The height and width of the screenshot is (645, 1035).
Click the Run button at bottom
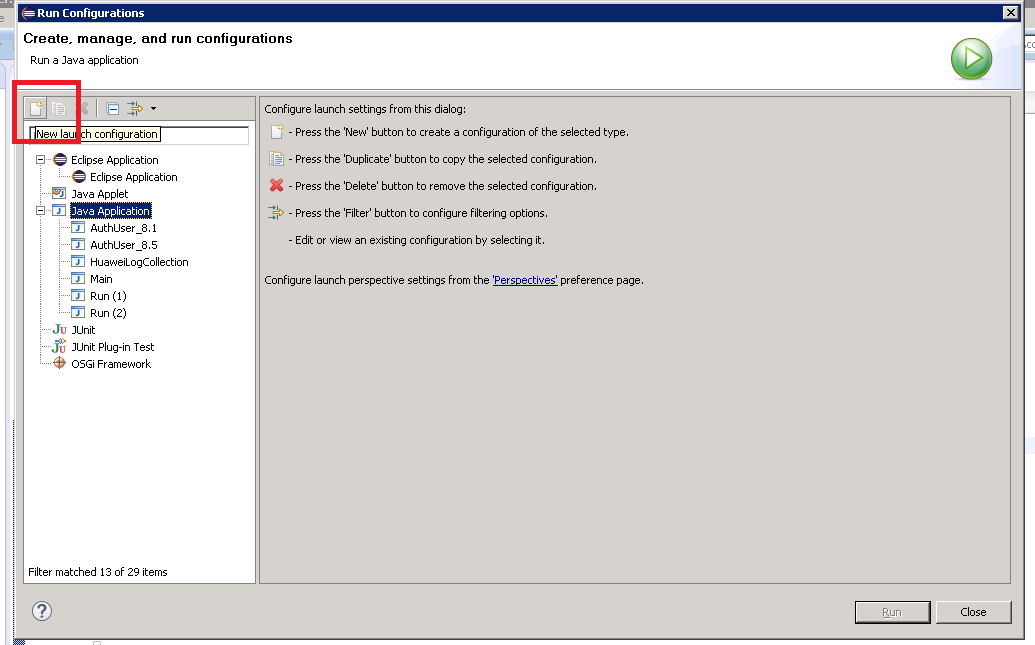[892, 612]
